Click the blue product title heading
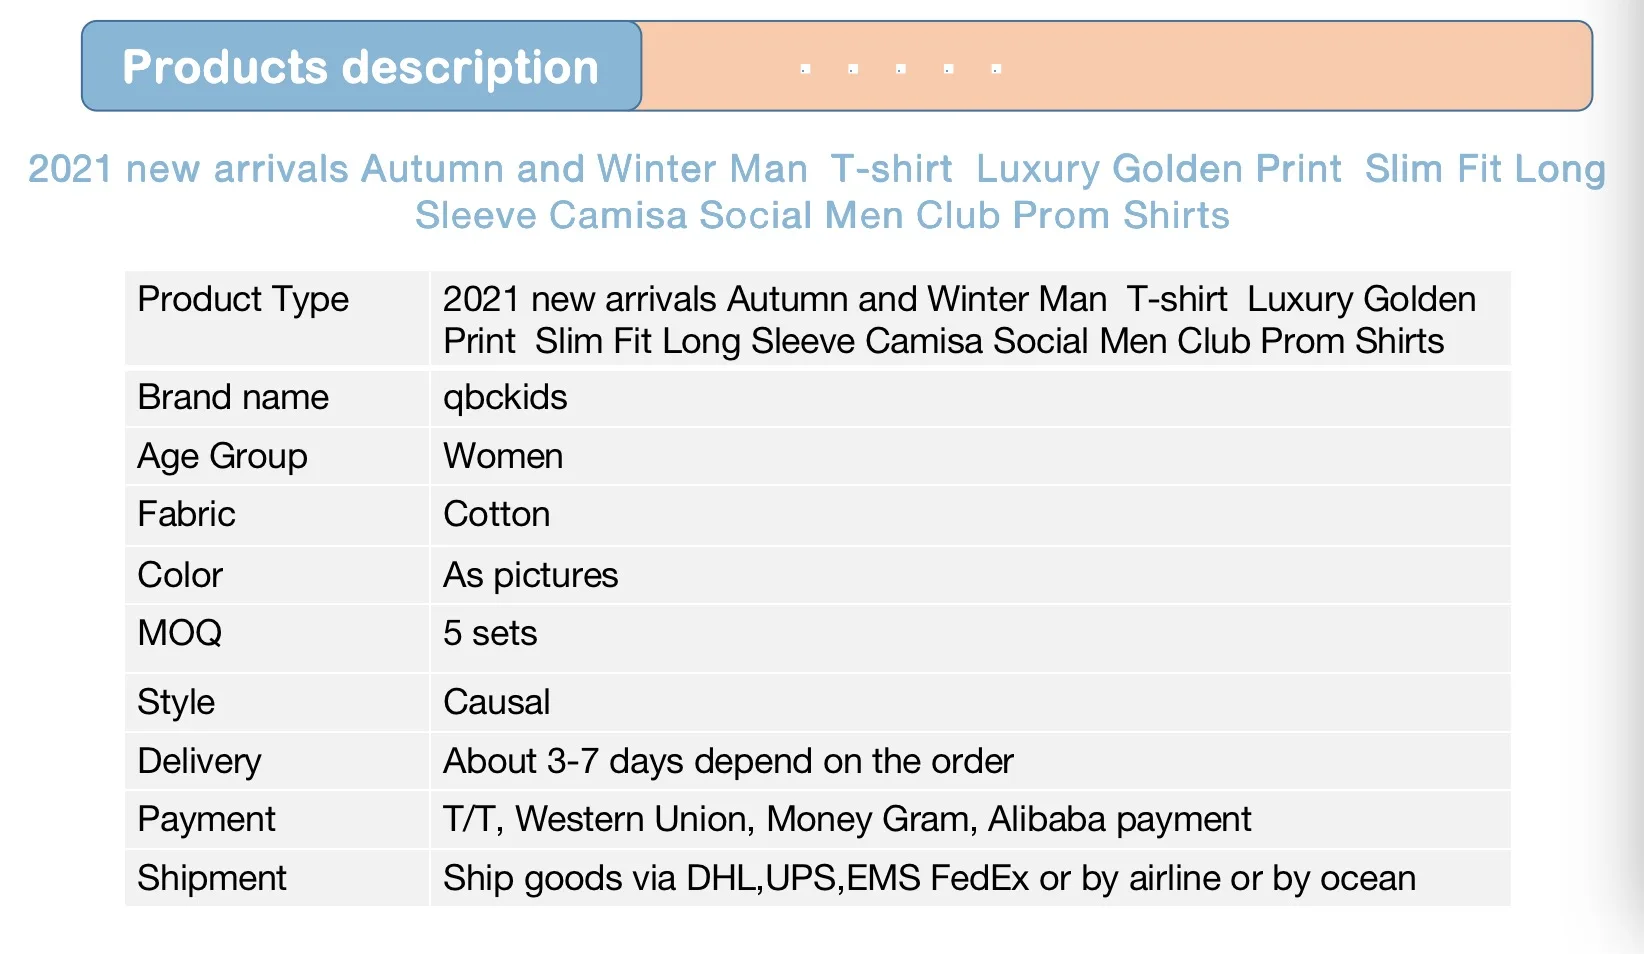This screenshot has height=954, width=1644. pos(817,192)
